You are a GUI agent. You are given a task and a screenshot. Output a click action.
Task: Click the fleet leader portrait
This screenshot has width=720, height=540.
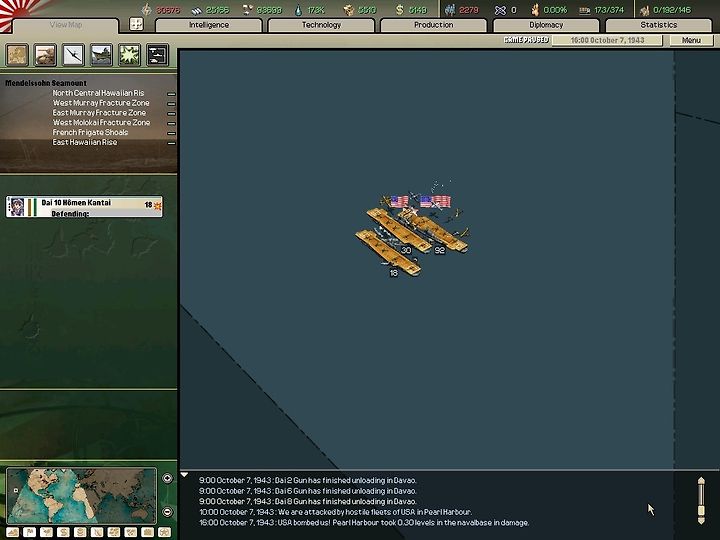pyautogui.click(x=17, y=207)
